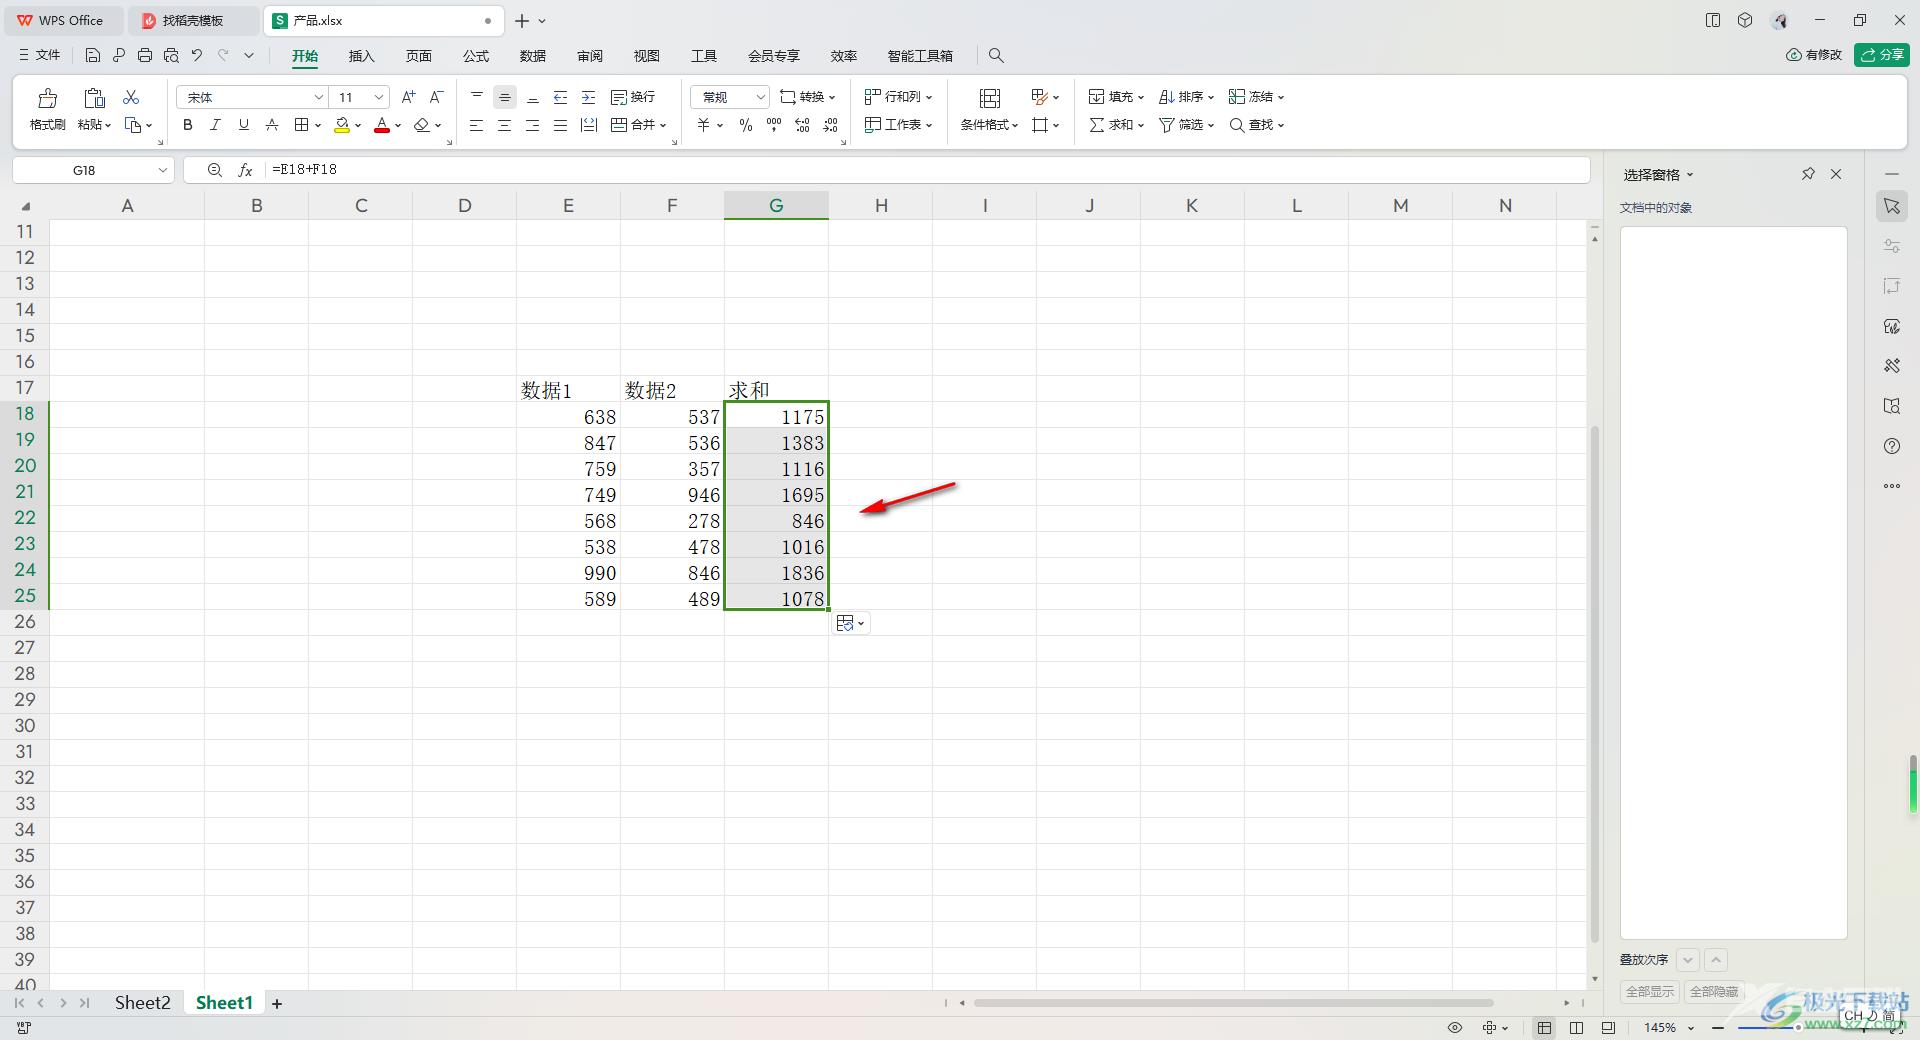Expand the merge cells (合并) dropdown
This screenshot has width=1920, height=1040.
pyautogui.click(x=662, y=125)
